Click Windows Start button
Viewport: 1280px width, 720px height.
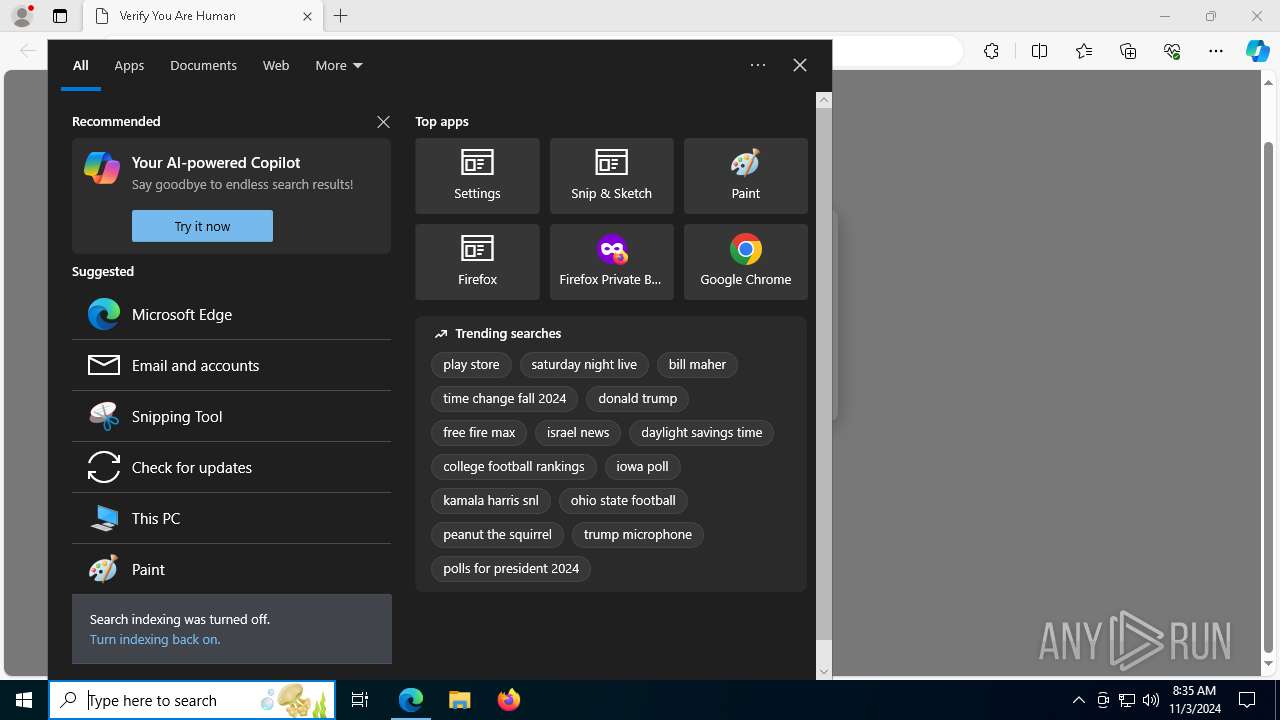click(x=24, y=700)
